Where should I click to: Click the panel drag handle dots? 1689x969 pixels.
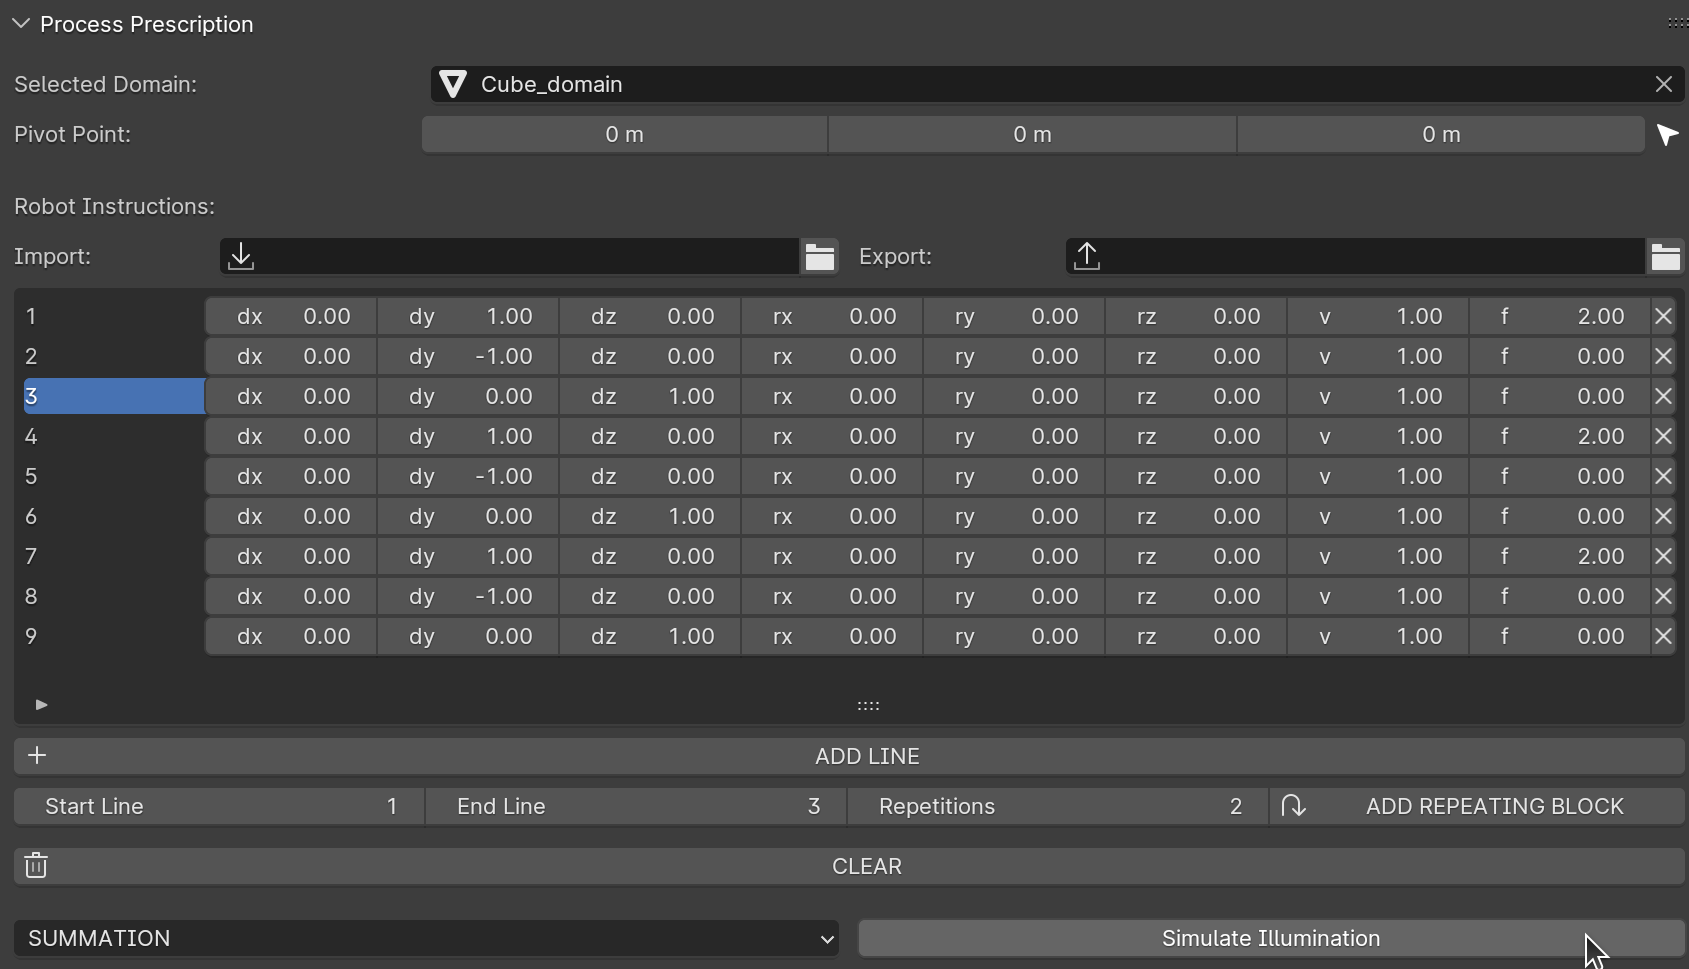1677,23
